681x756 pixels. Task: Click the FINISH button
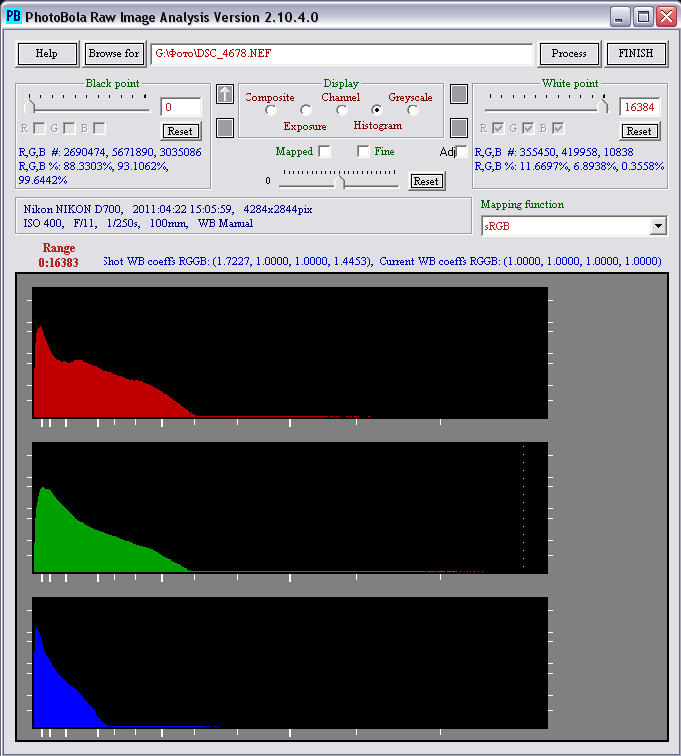[x=636, y=54]
